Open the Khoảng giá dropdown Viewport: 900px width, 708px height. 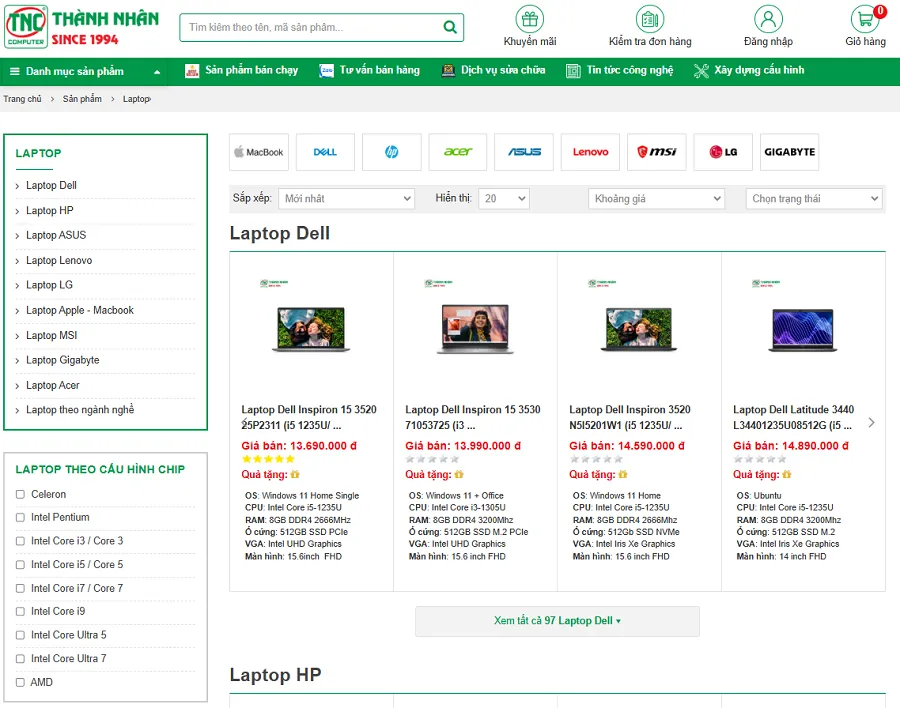(x=657, y=199)
